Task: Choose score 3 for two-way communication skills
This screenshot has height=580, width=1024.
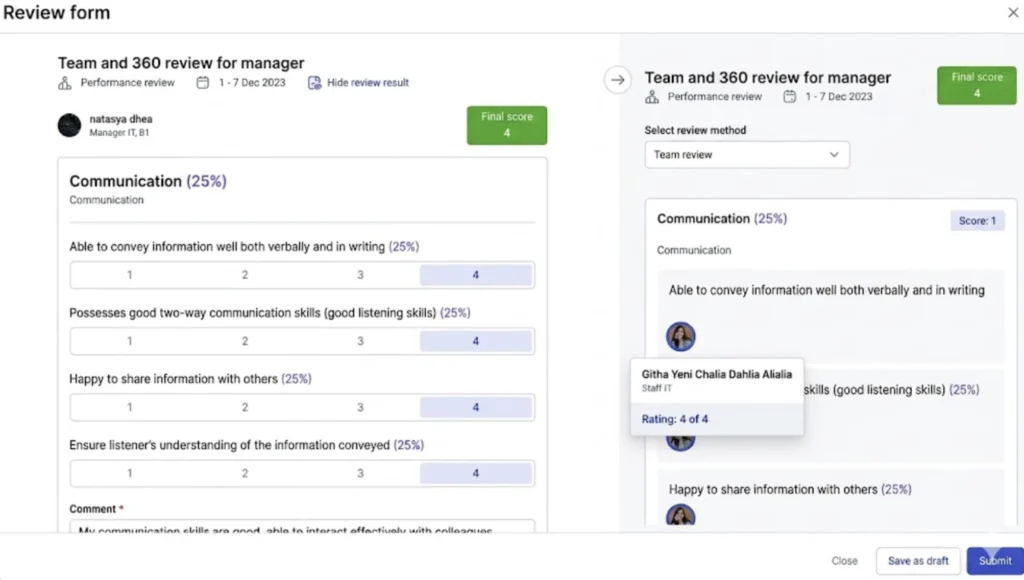Action: [x=361, y=339]
